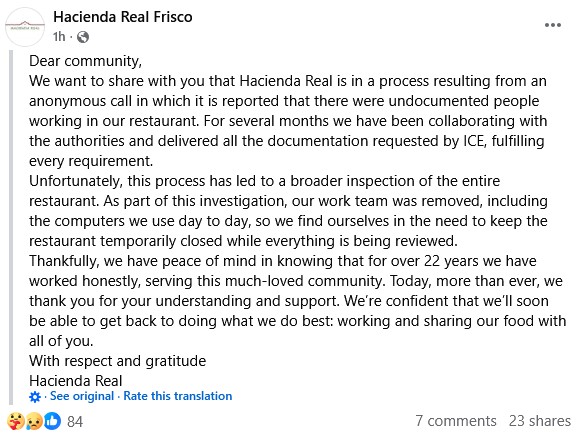Click the paragraph about 22 years
The width and height of the screenshot is (581, 436).
tap(298, 301)
